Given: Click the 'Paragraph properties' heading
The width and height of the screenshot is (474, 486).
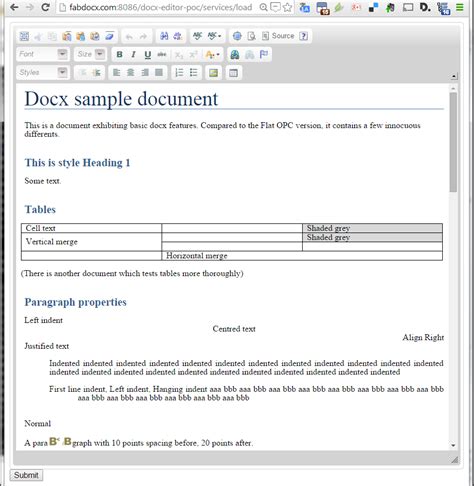Looking at the screenshot, I should coord(76,302).
